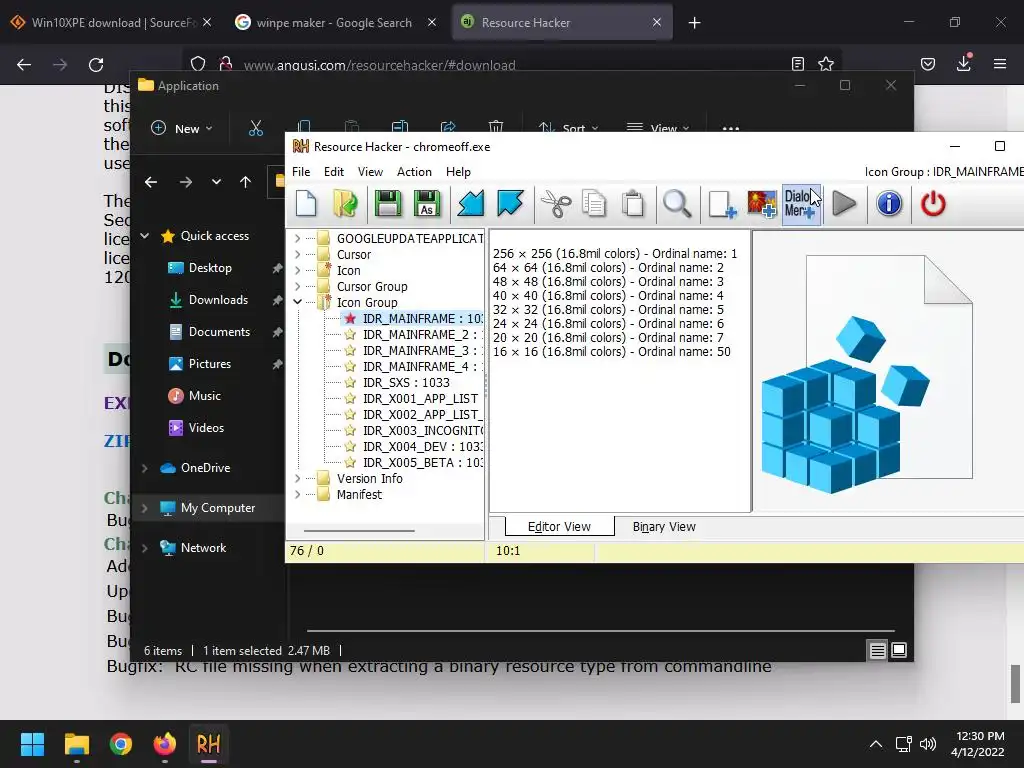Viewport: 1024px width, 768px height.
Task: Switch to the Binary View tab
Action: (664, 526)
